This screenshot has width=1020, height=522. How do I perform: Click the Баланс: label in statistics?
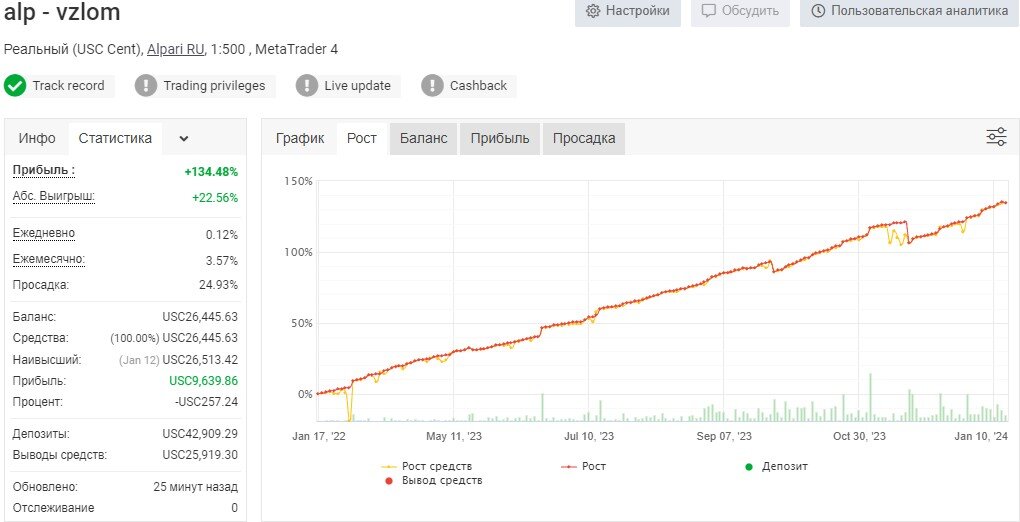tap(34, 317)
